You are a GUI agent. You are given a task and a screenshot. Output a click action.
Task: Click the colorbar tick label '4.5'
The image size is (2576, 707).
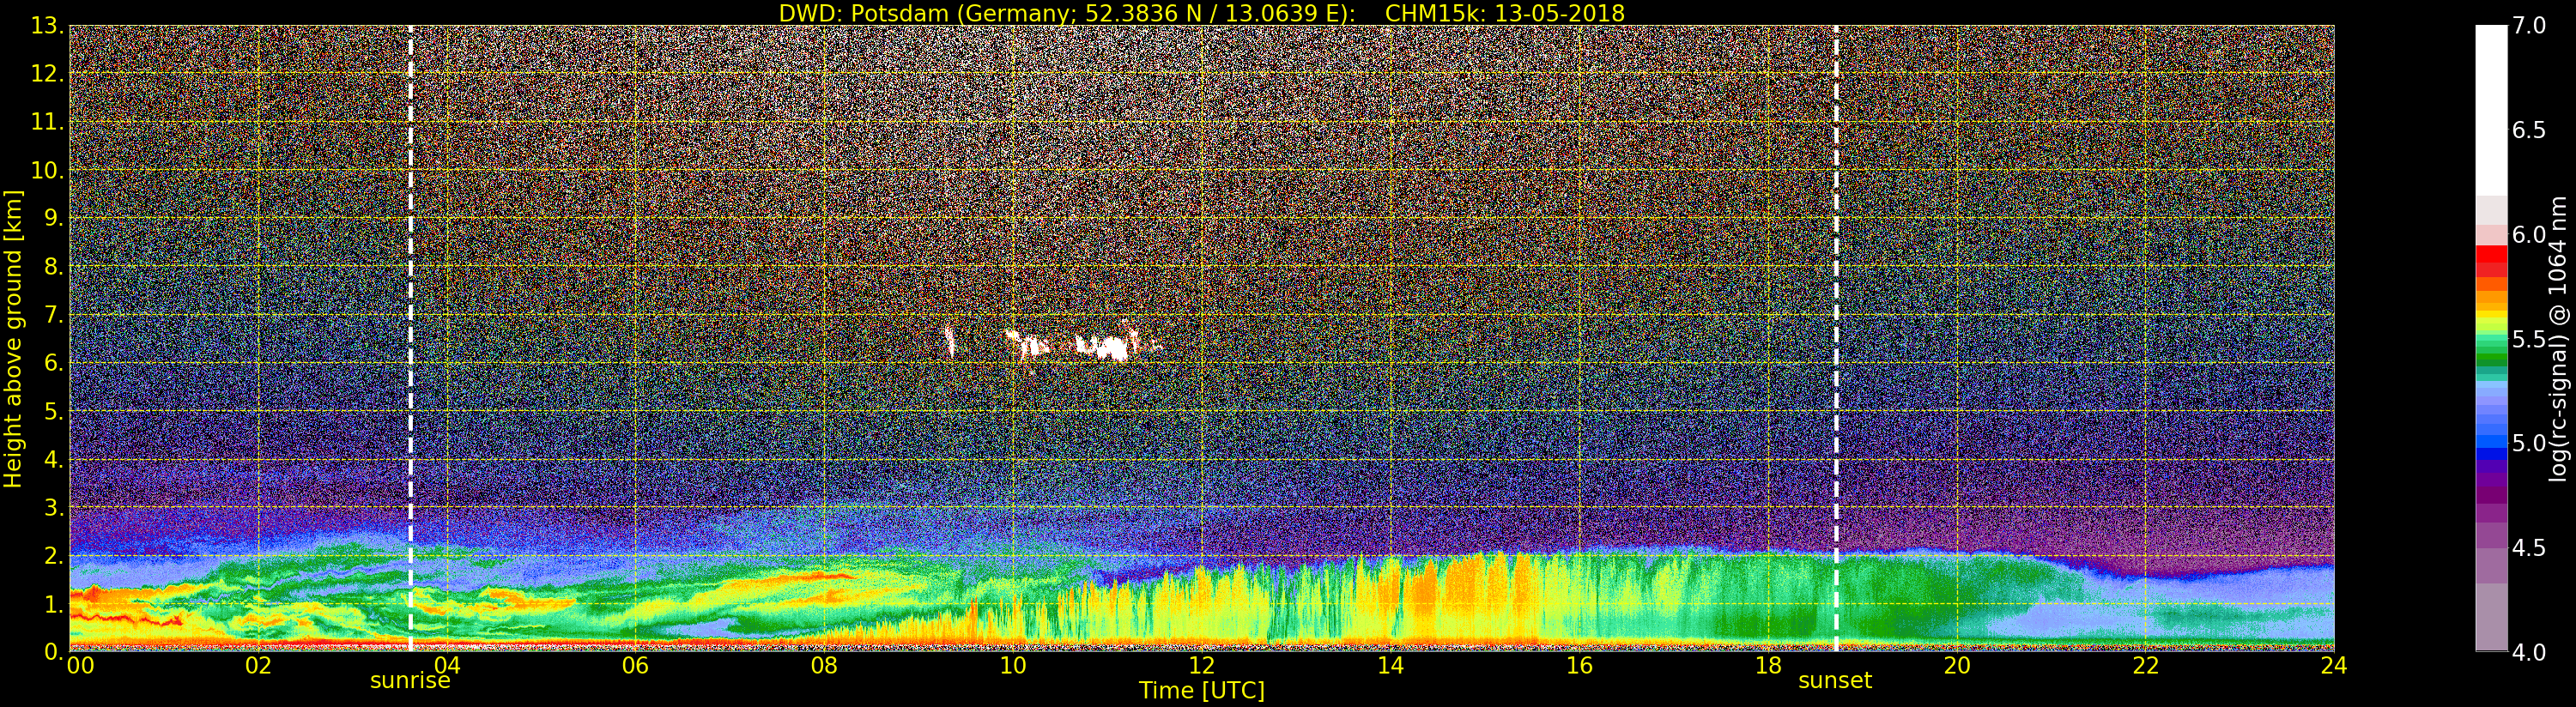[x=2529, y=547]
